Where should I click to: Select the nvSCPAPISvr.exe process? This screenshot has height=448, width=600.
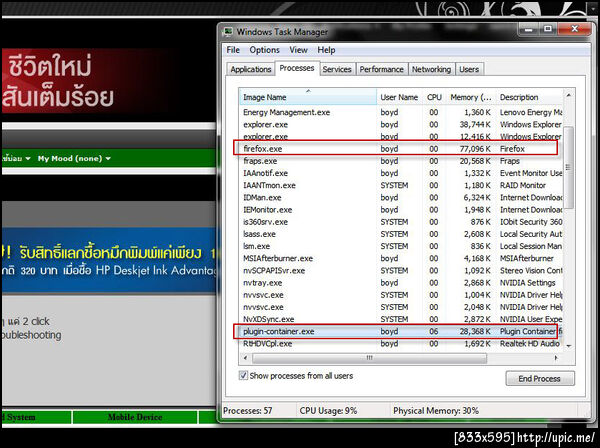tap(401, 270)
